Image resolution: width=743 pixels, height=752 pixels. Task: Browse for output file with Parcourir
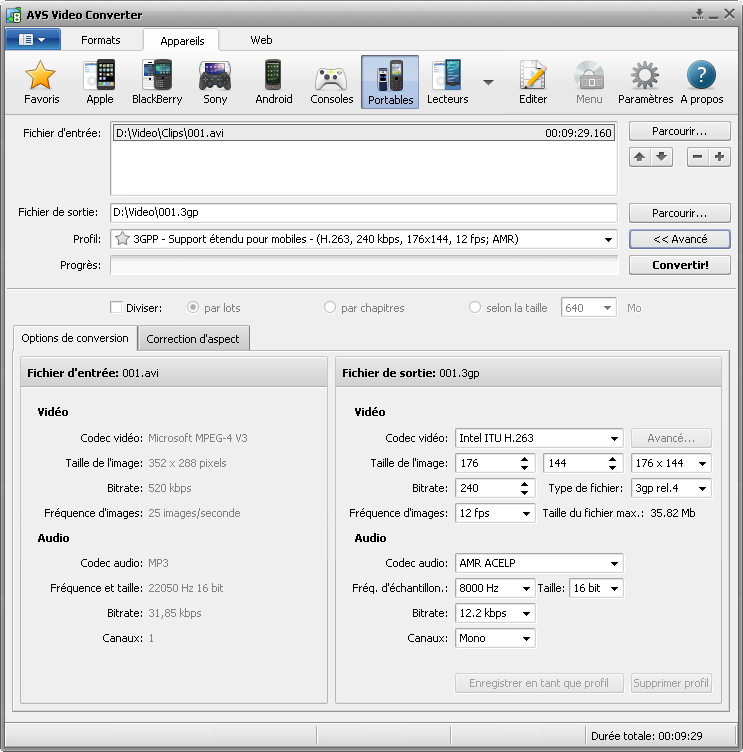pyautogui.click(x=680, y=213)
